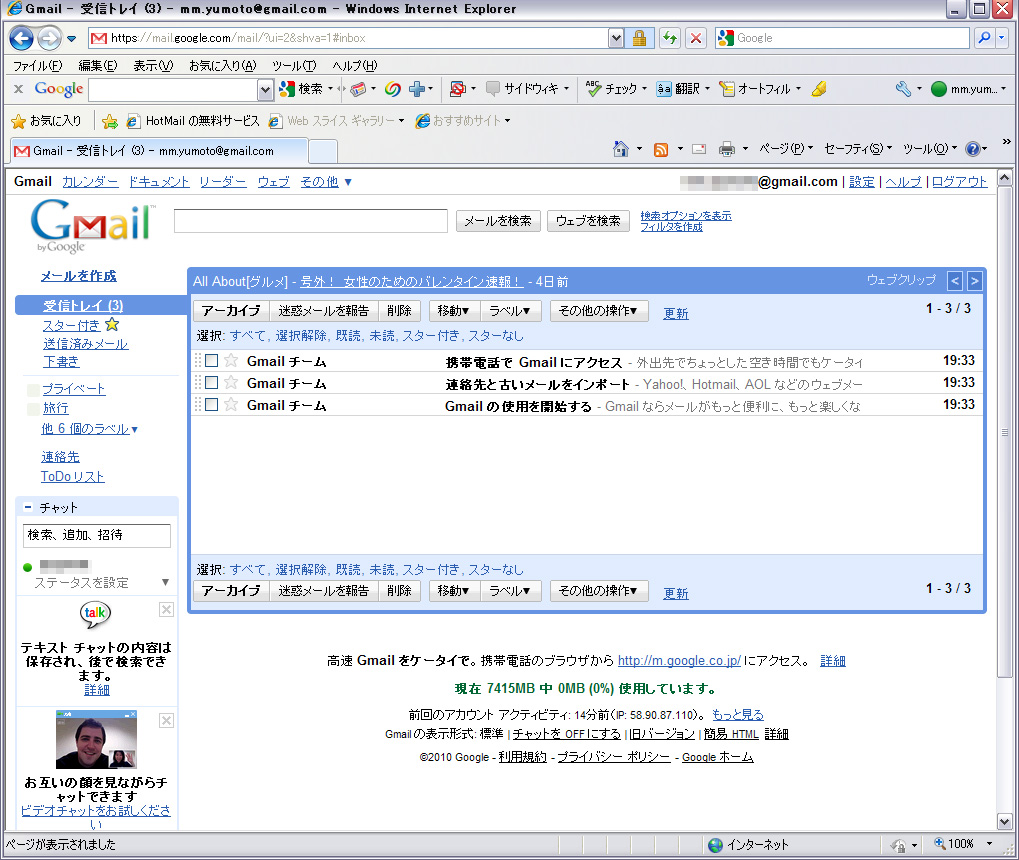Open the 受信トレイ (3) inbox link

click(83, 306)
